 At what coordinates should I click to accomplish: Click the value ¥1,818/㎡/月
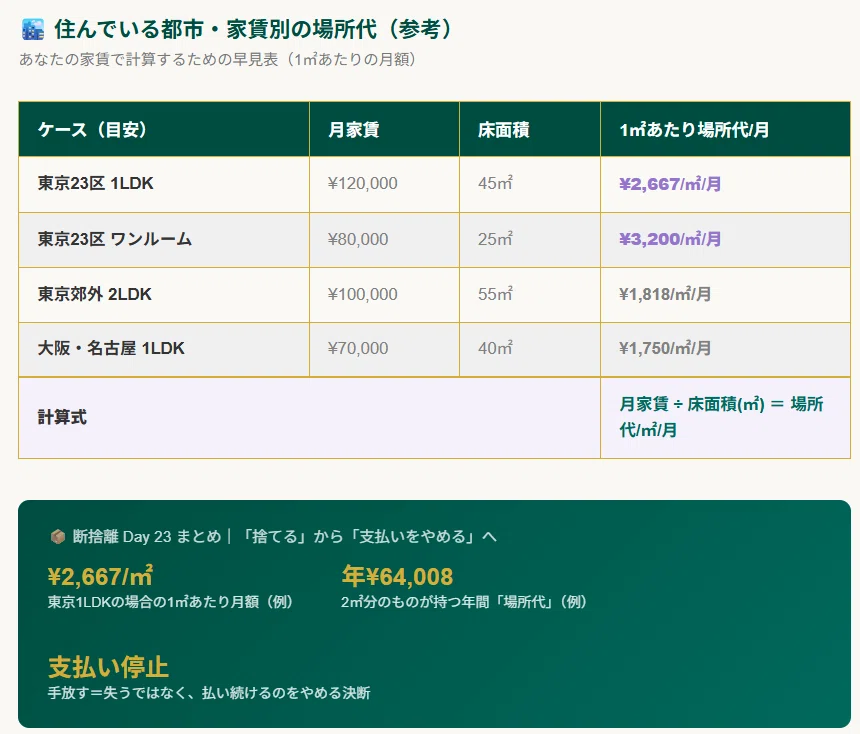[x=665, y=295]
